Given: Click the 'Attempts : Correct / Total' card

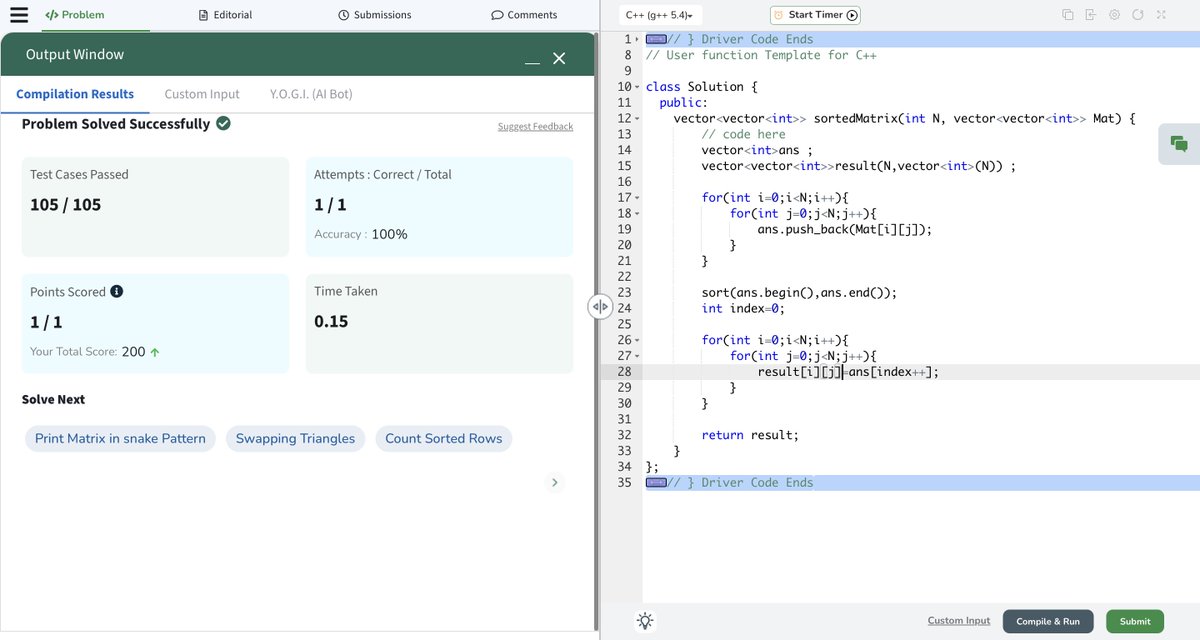Looking at the screenshot, I should 439,207.
